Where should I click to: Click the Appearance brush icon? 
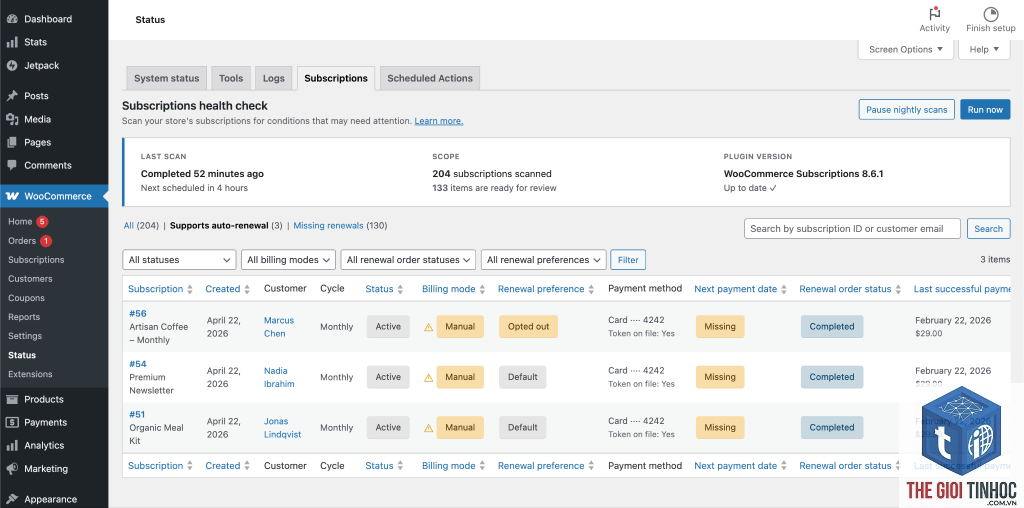[x=12, y=500]
